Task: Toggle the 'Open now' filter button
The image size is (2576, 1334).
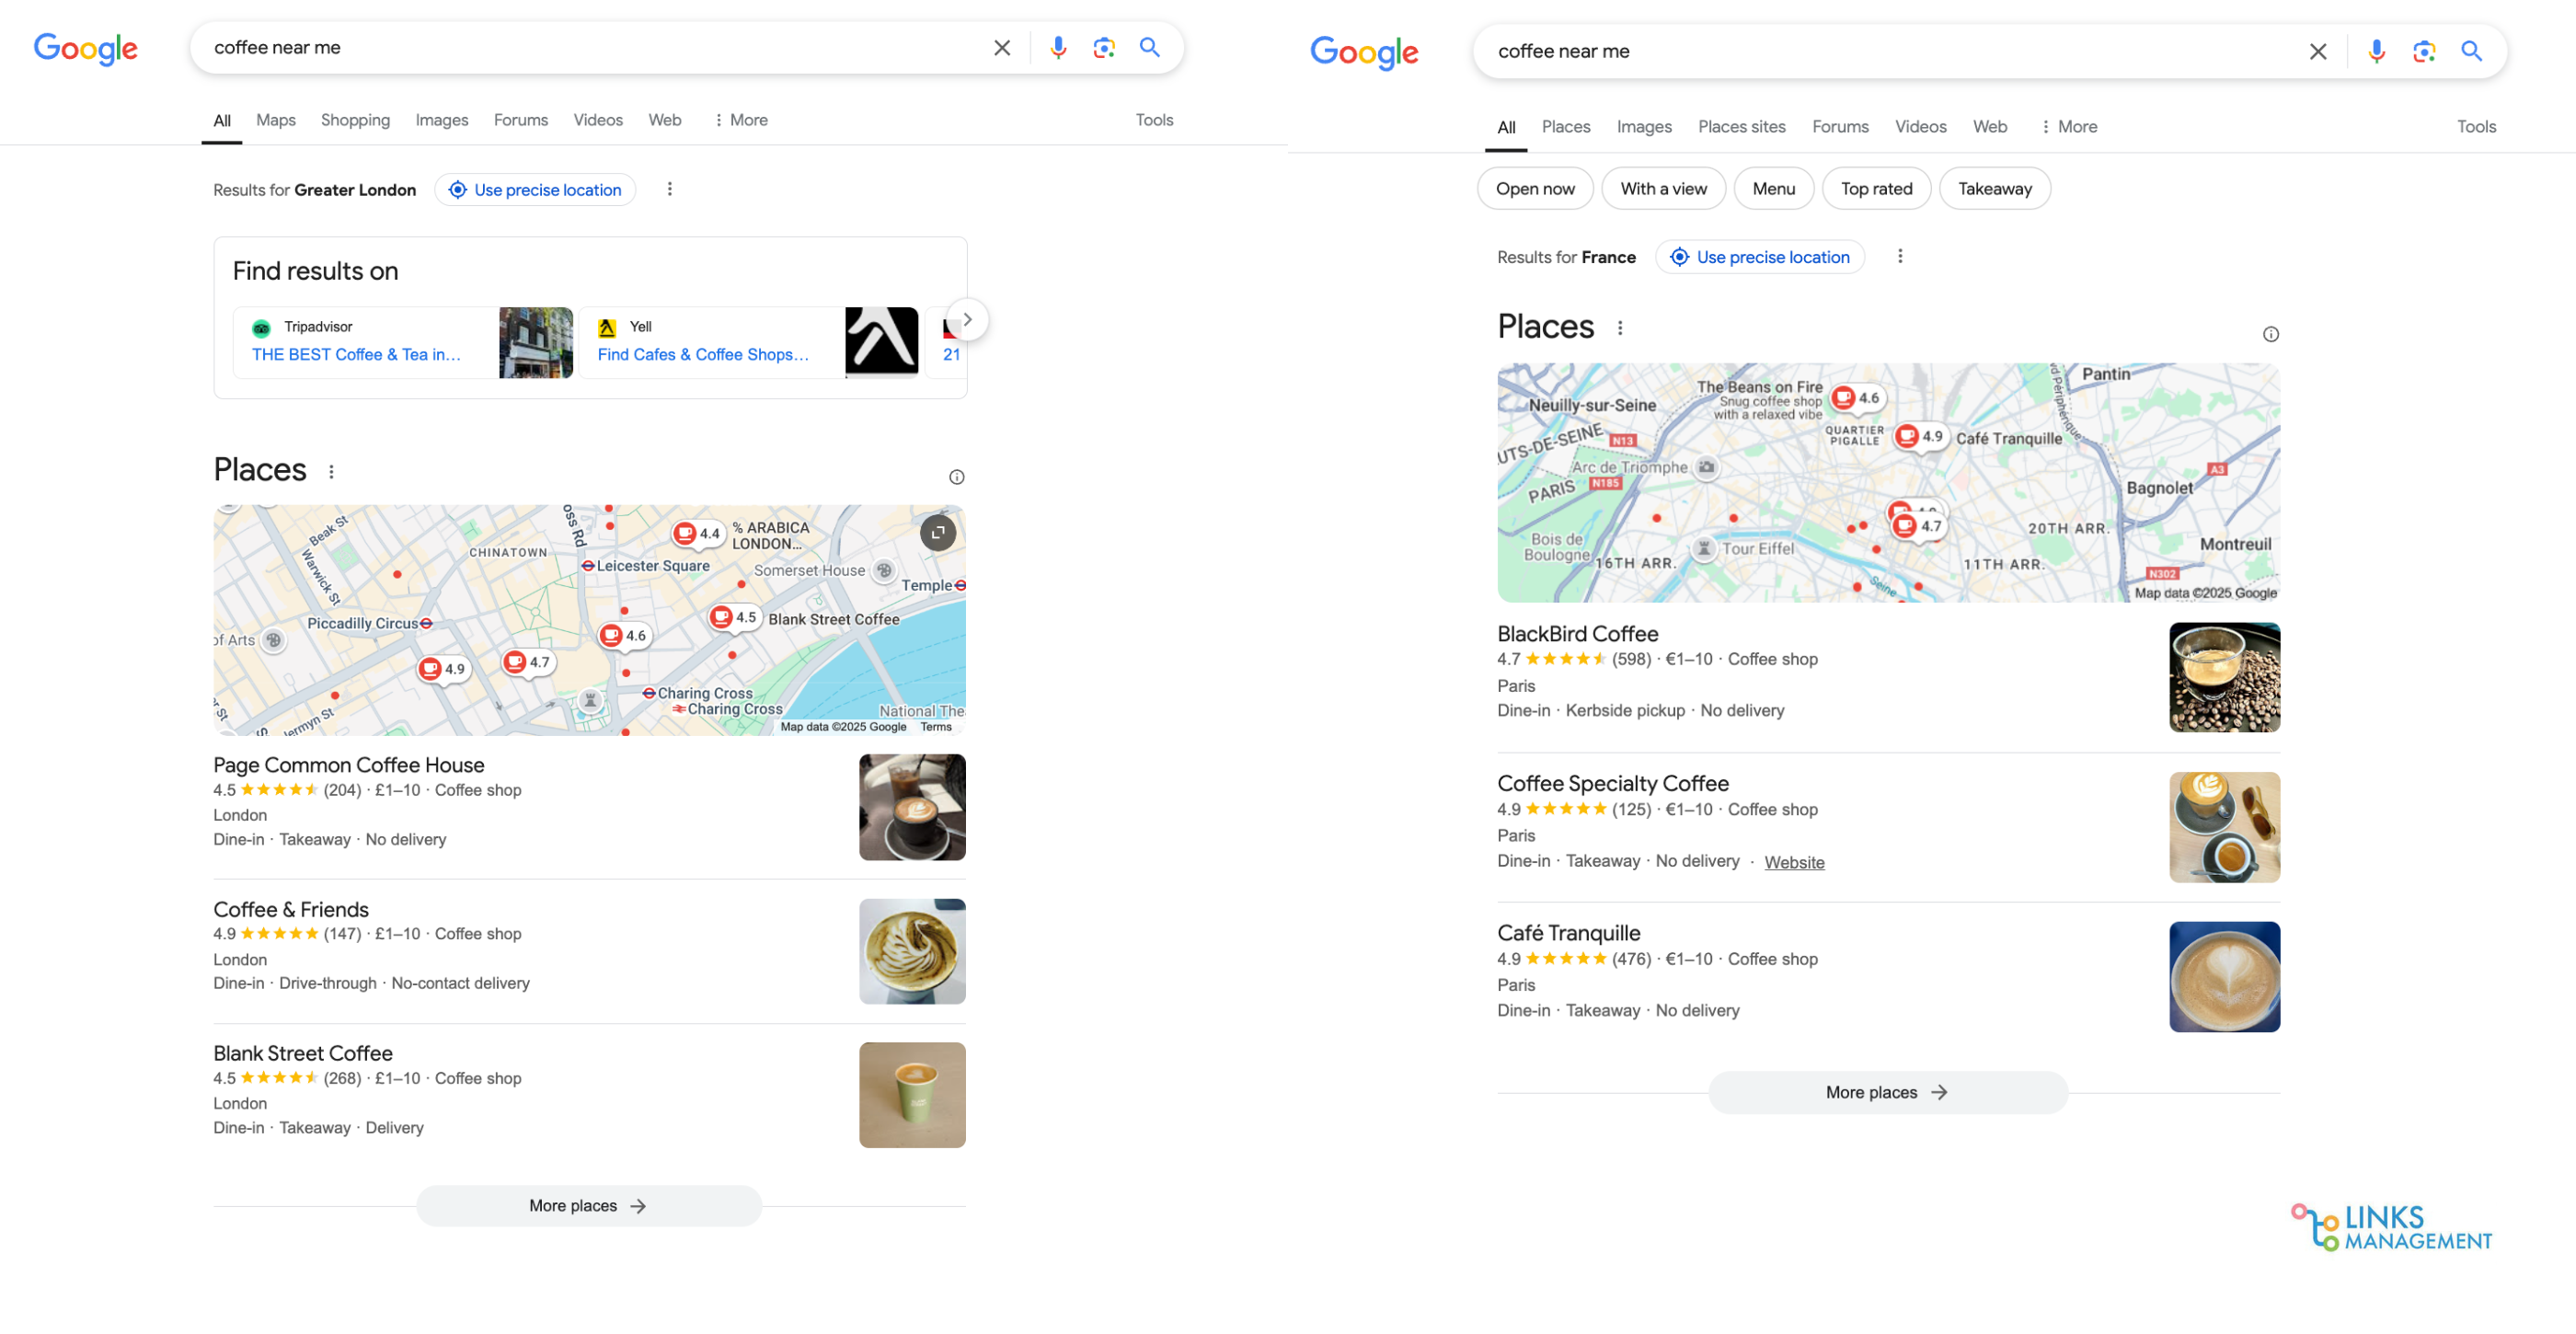Action: click(x=1533, y=187)
